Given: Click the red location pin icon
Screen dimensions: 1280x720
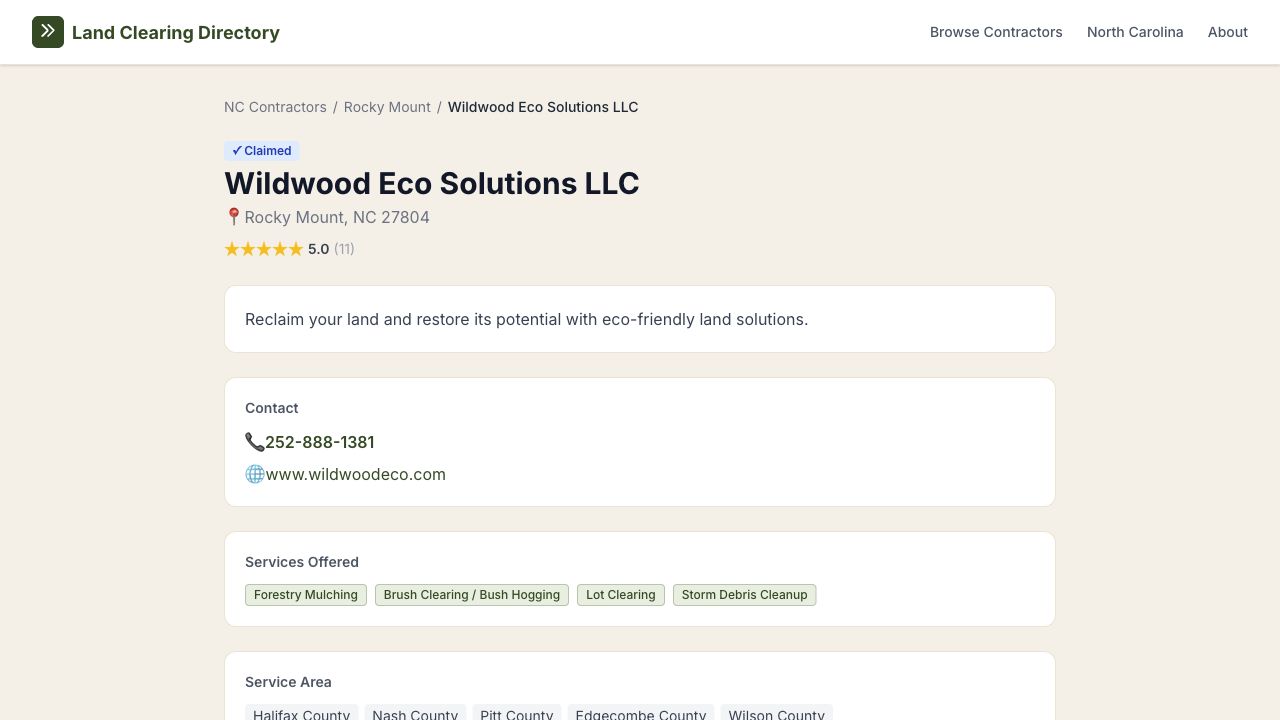Looking at the screenshot, I should point(234,217).
